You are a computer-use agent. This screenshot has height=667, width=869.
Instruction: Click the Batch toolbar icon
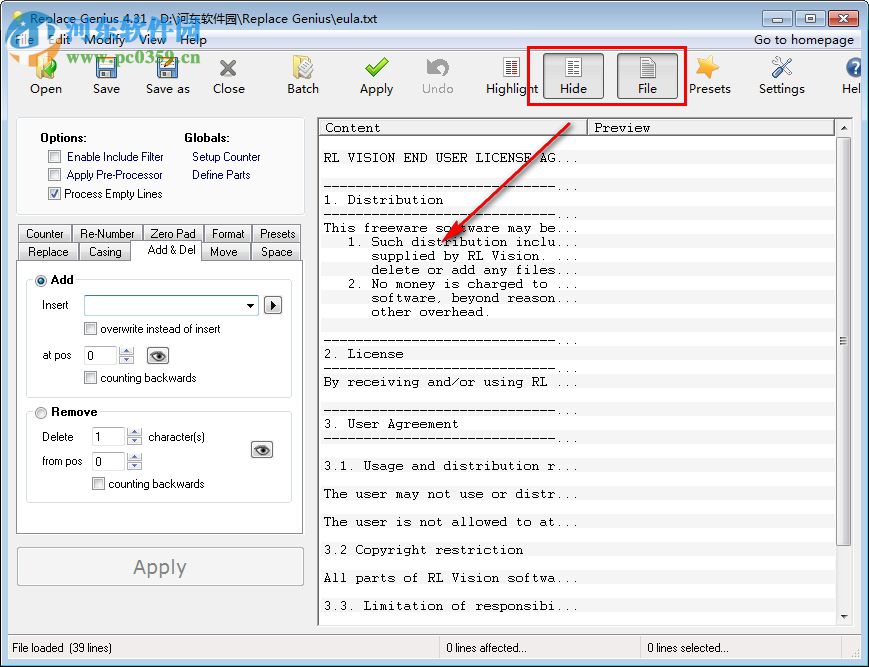point(303,69)
